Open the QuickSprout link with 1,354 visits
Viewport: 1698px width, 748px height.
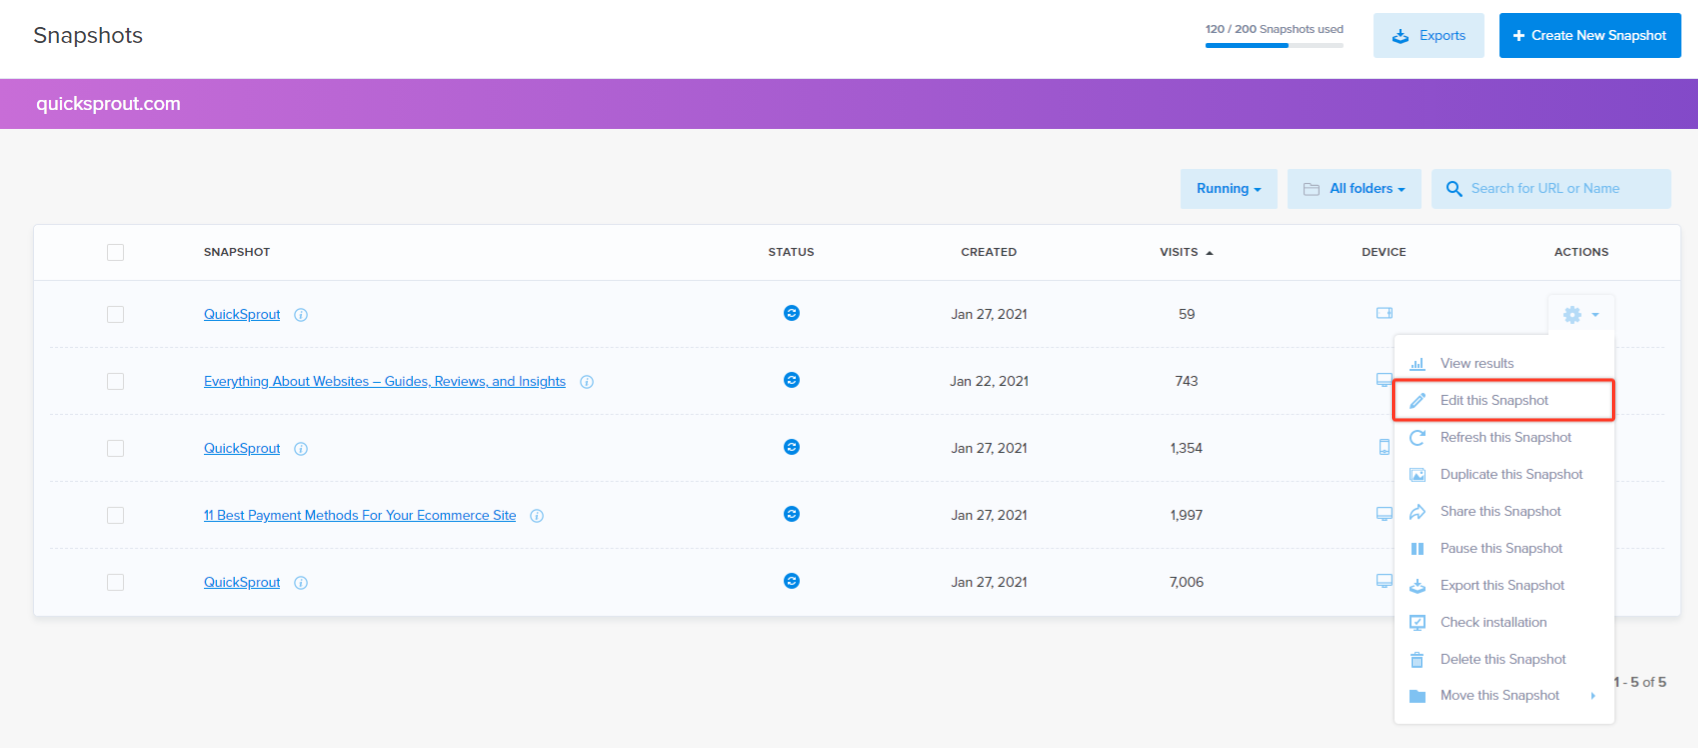click(242, 449)
